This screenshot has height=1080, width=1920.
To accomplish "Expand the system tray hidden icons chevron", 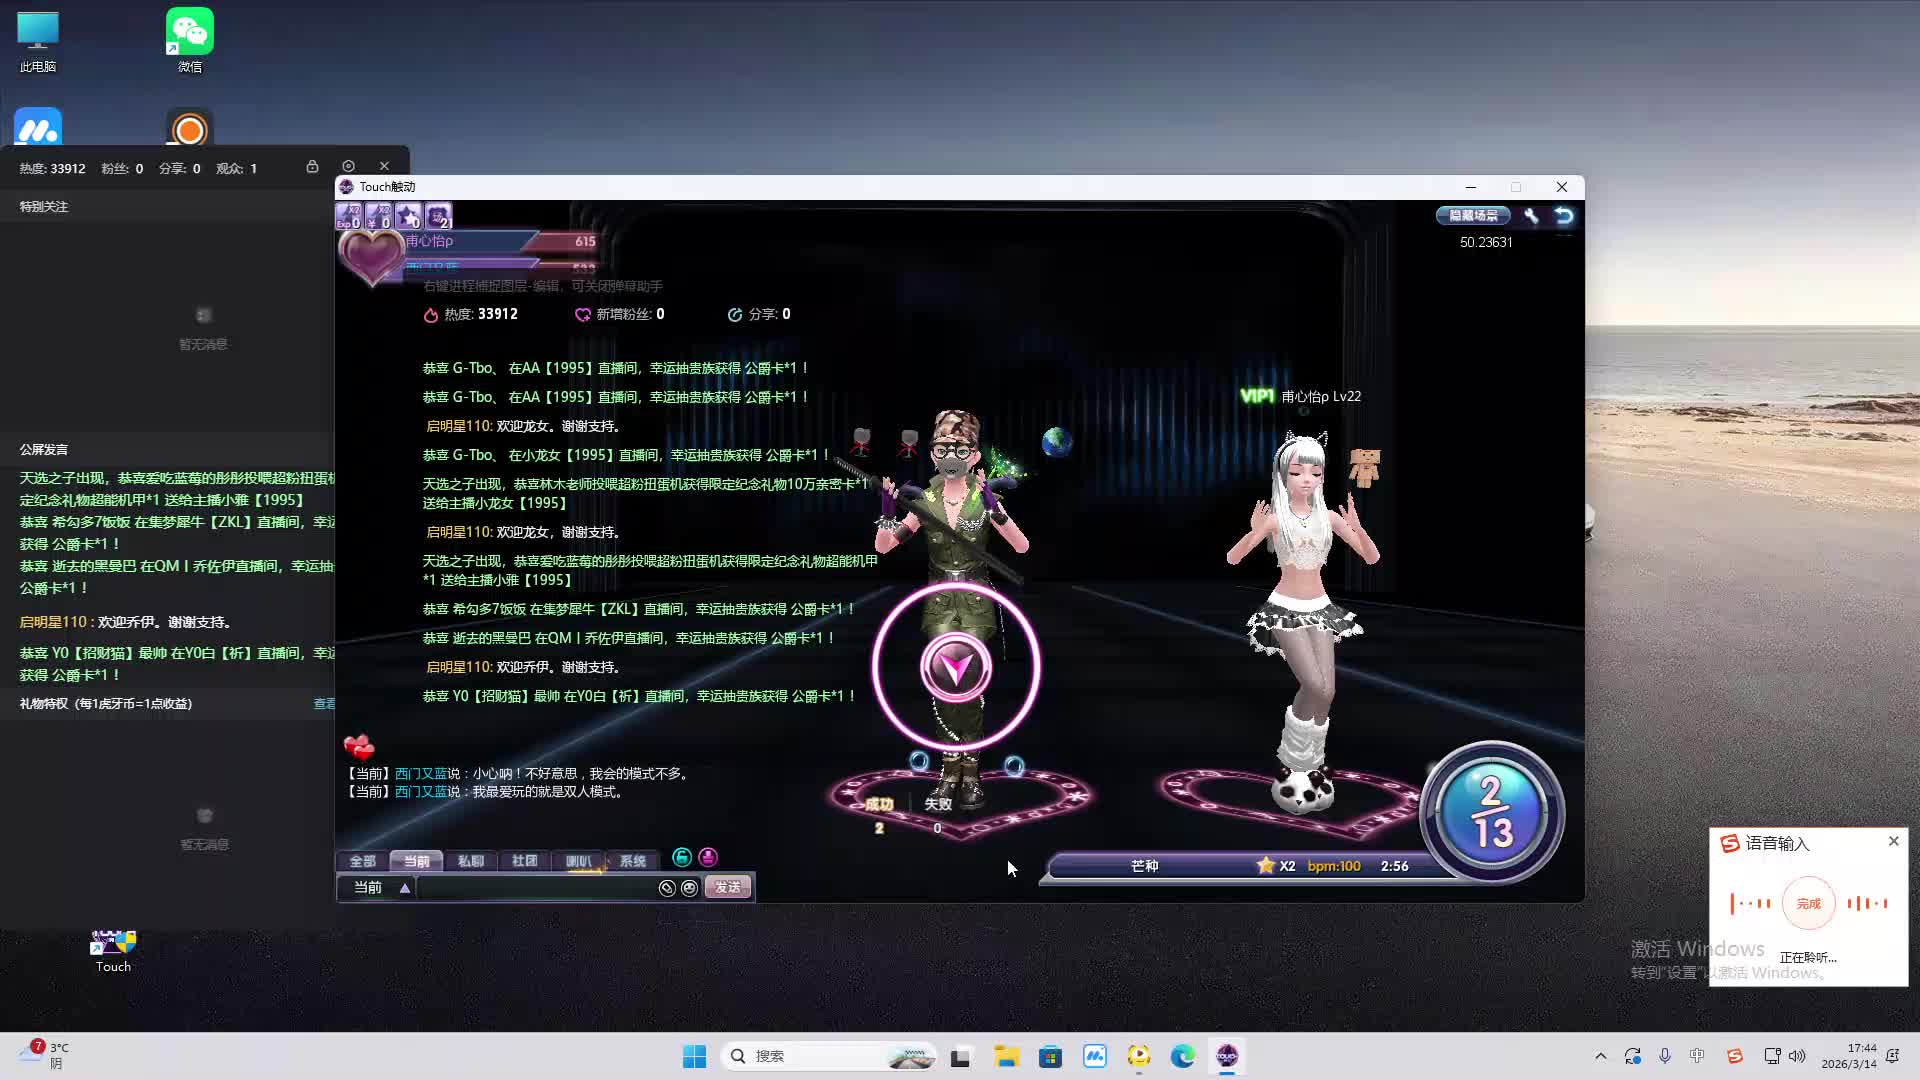I will point(1600,1056).
